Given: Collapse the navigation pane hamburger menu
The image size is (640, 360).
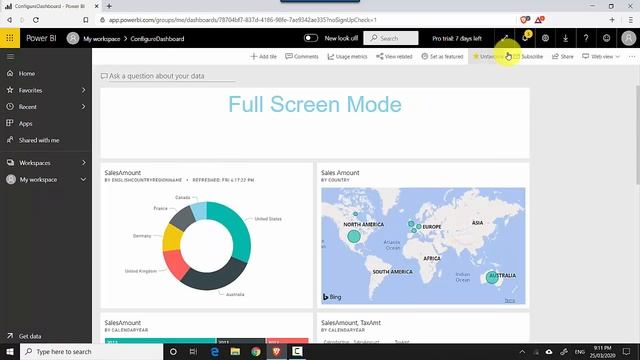Looking at the screenshot, I should pos(10,56).
